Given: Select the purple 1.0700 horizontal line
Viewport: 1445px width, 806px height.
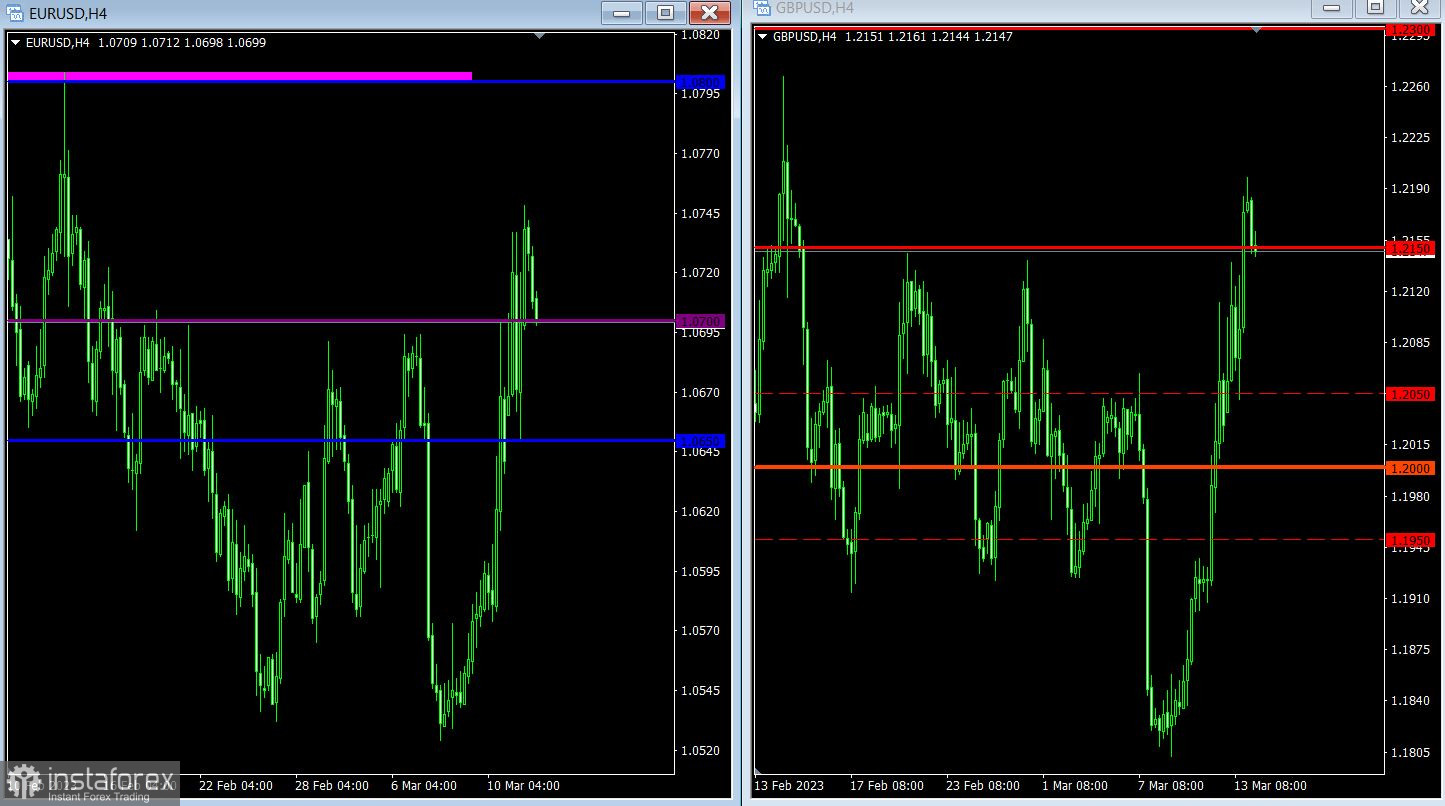Looking at the screenshot, I should (x=341, y=321).
